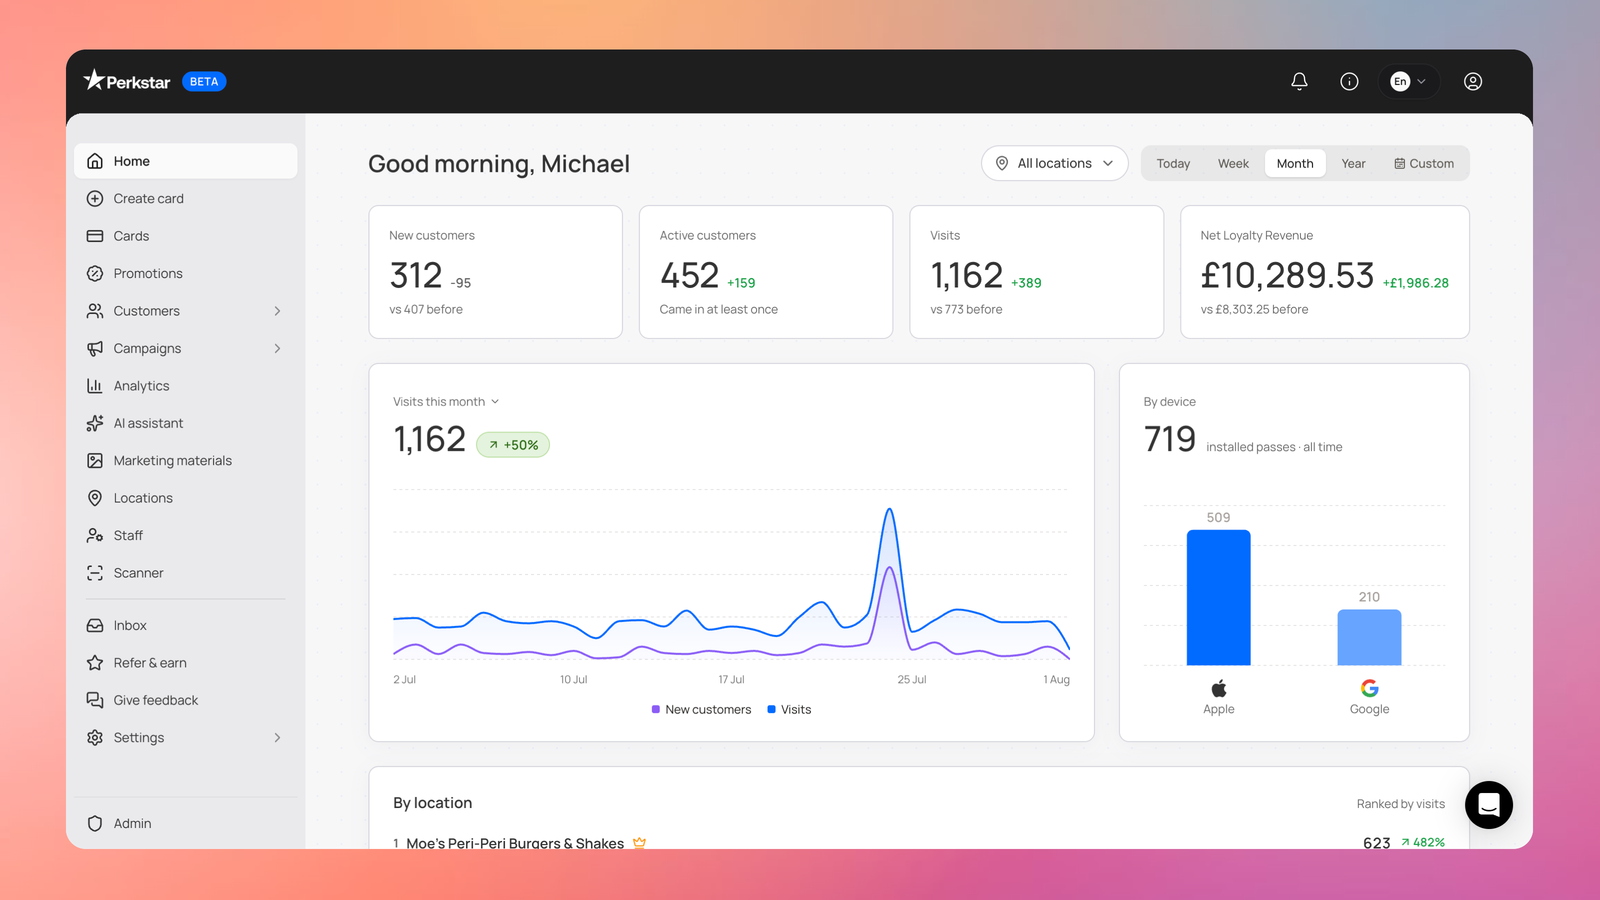Toggle the New customers legend series
Screen dimensions: 1600x900
701,710
